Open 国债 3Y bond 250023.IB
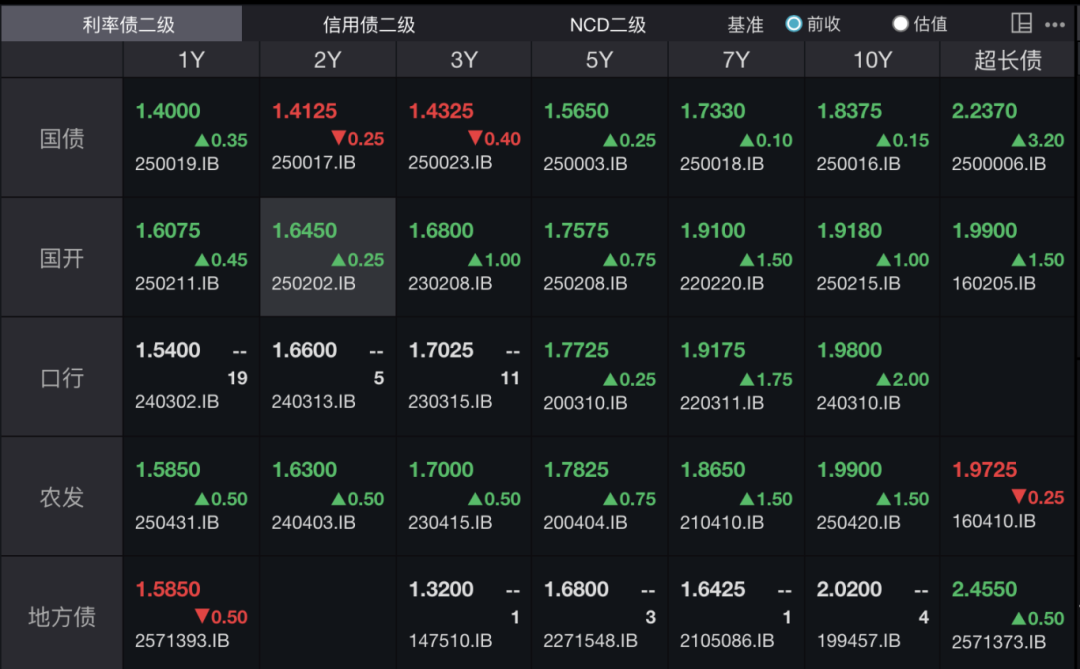Image resolution: width=1080 pixels, height=669 pixels. pos(464,138)
